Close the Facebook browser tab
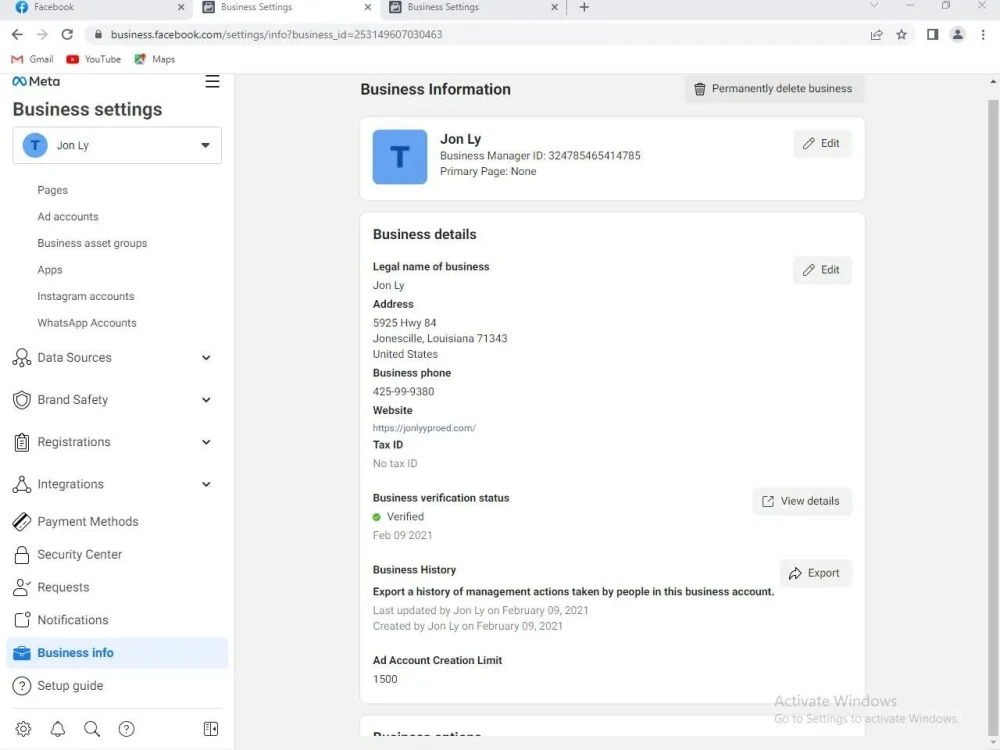Screen dimensions: 1000x750 (181, 7)
